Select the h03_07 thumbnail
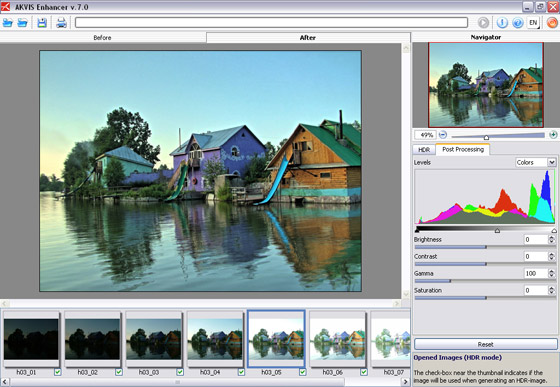The image size is (560, 387). click(391, 339)
